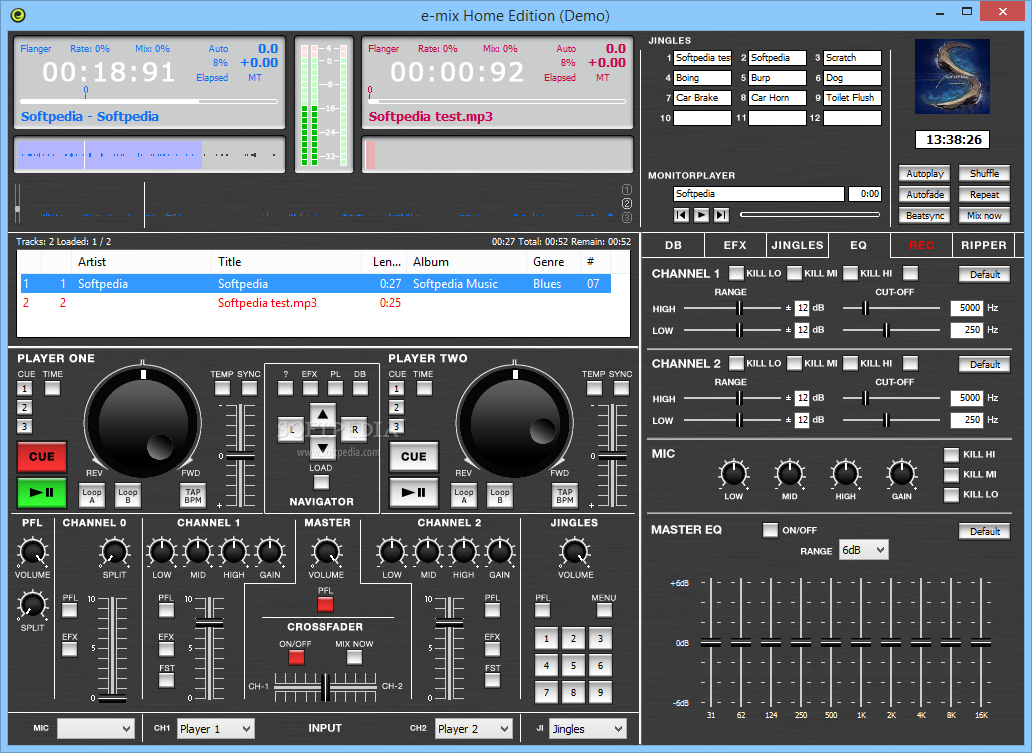Click Player Two play/pause button

pyautogui.click(x=413, y=492)
